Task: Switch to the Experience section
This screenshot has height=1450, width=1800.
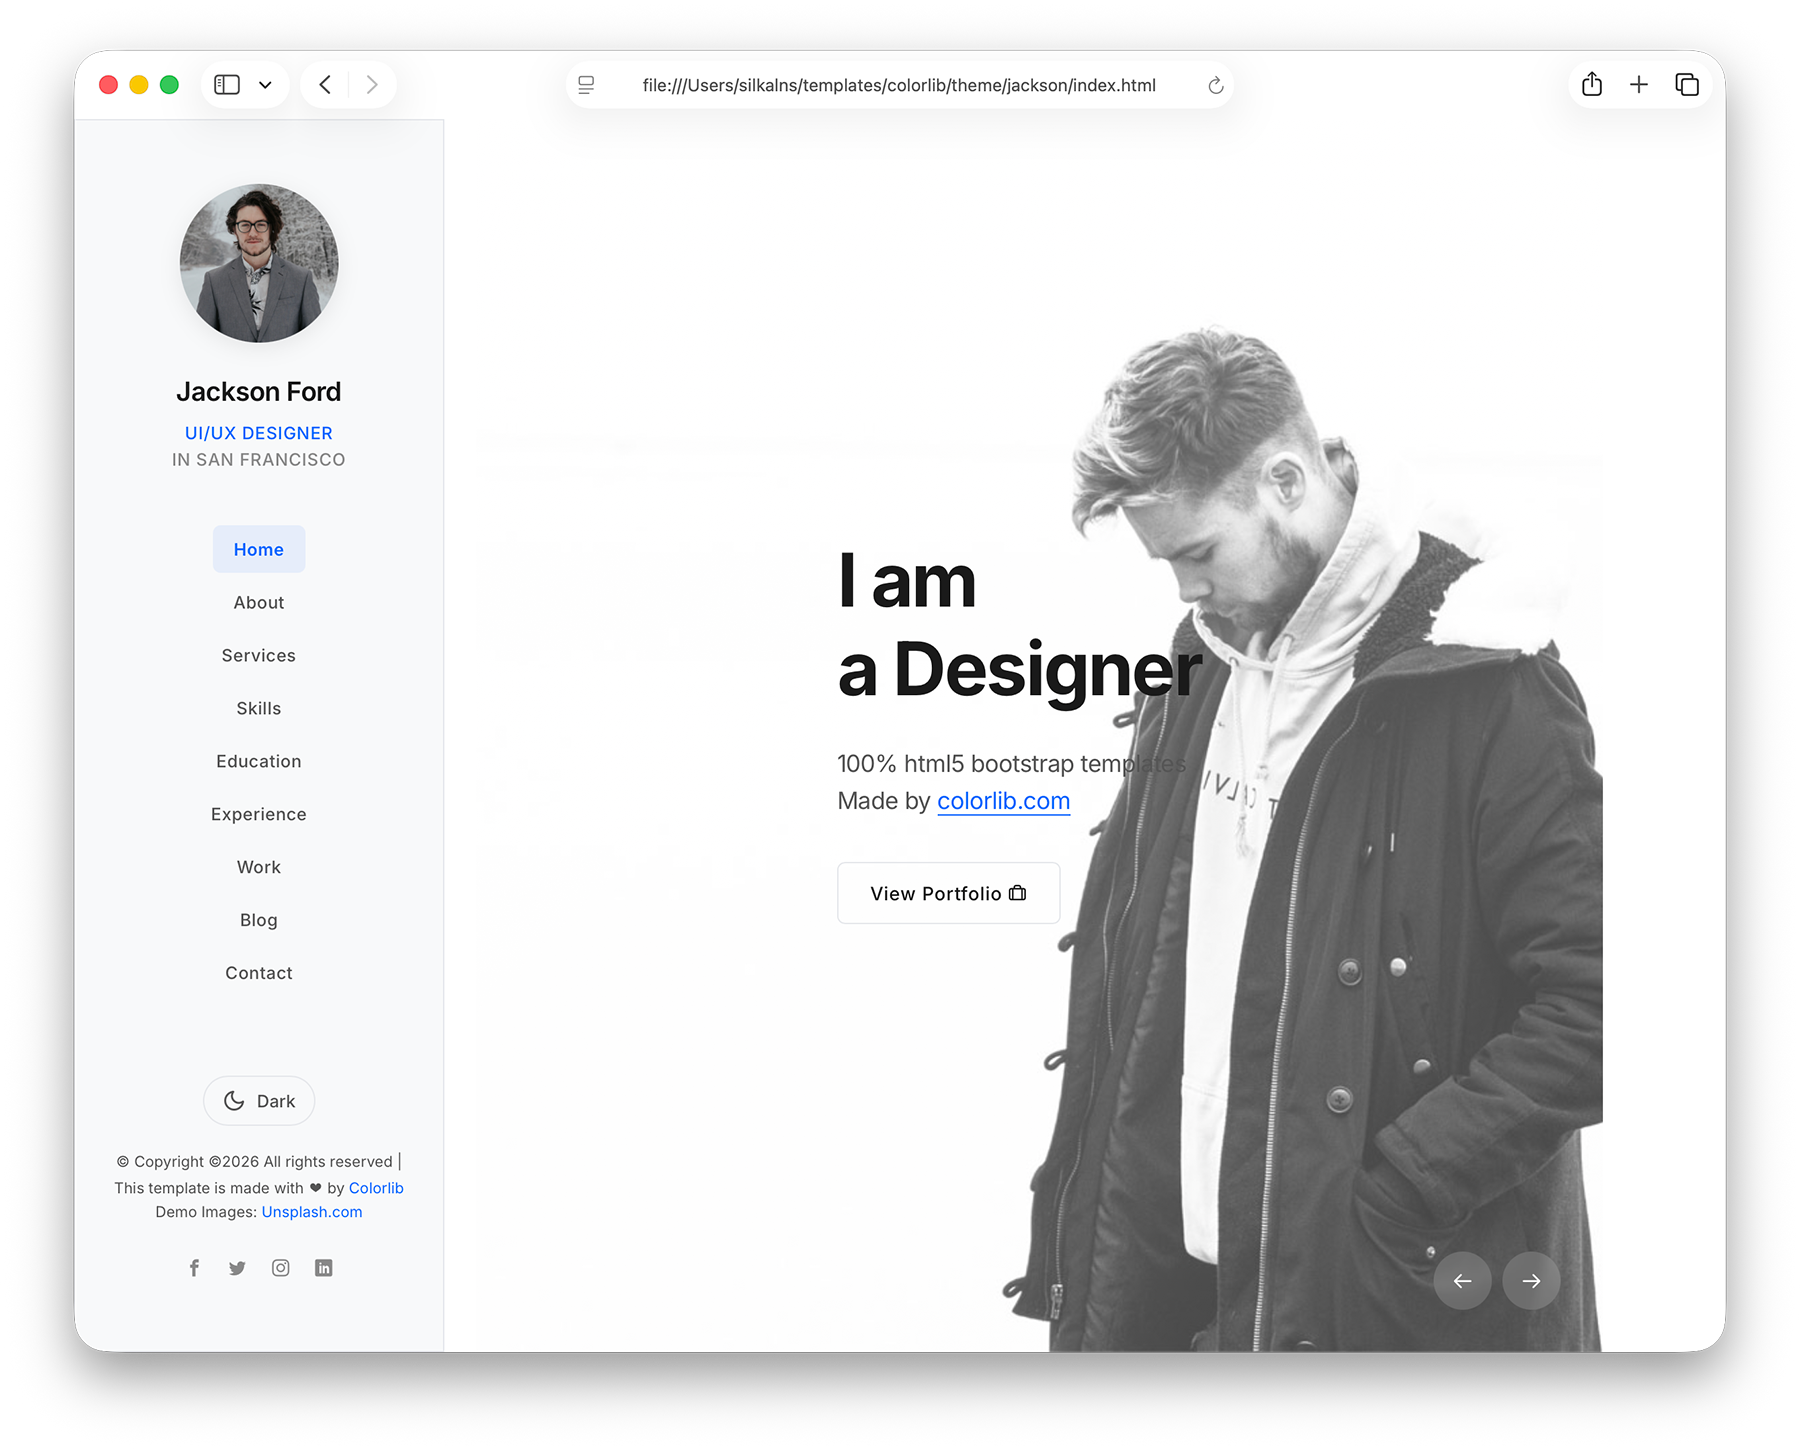Action: [258, 813]
